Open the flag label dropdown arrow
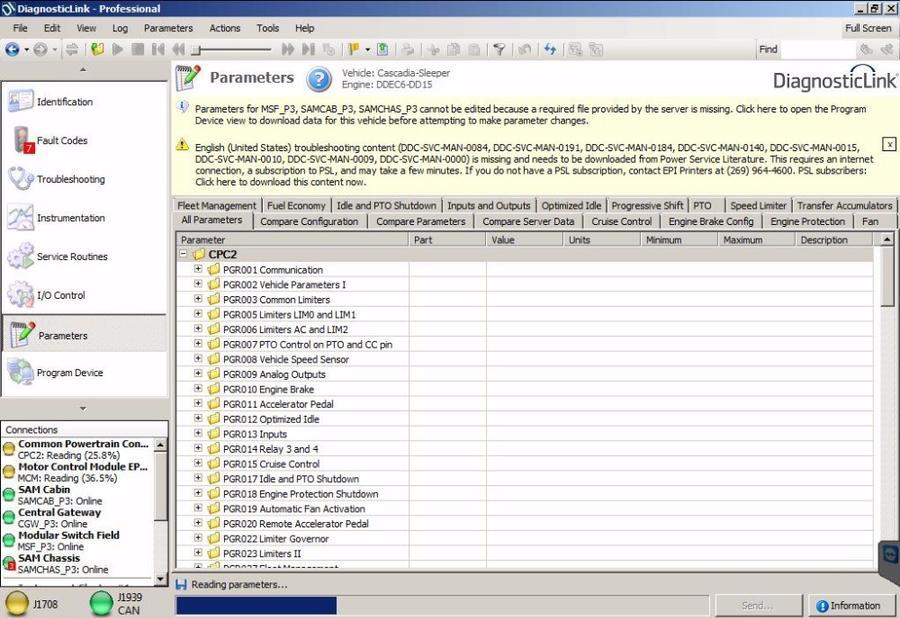The image size is (900, 618). coord(367,50)
